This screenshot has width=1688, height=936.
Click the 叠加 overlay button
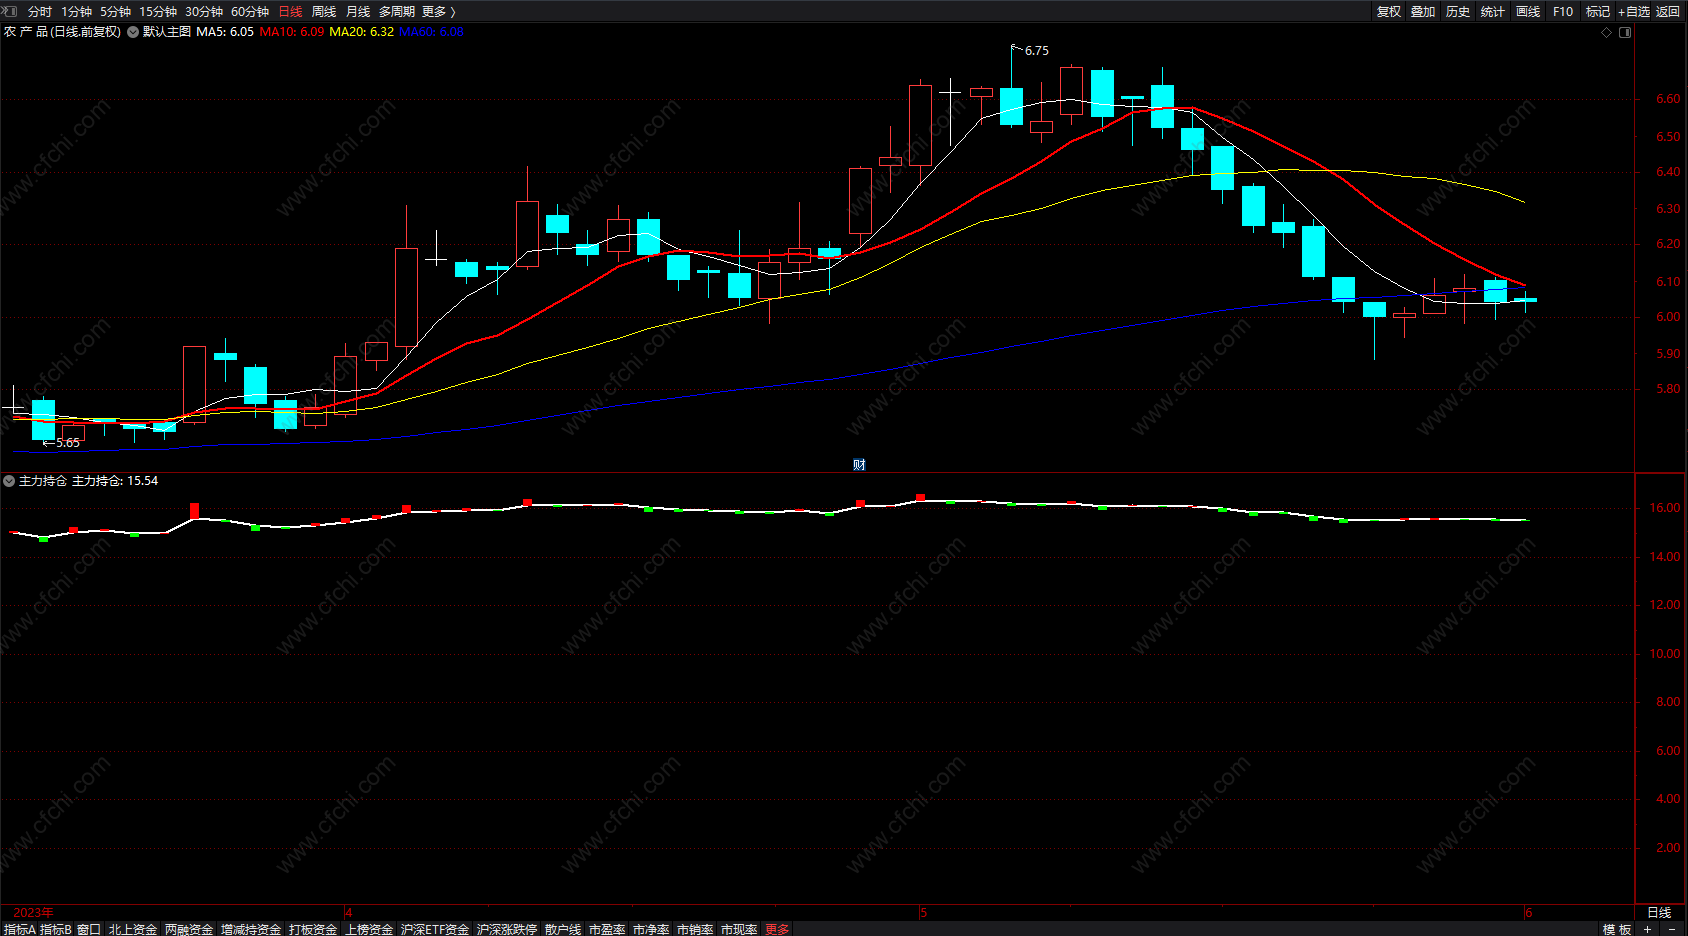pos(1423,12)
